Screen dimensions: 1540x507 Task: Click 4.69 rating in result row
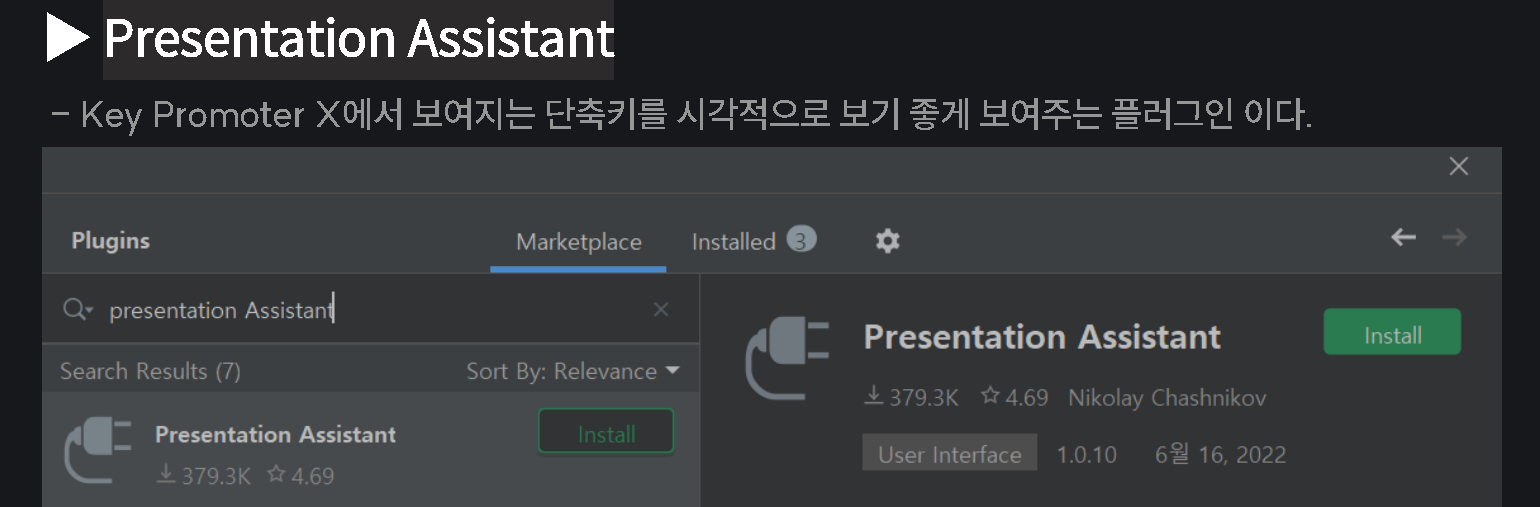point(300,476)
